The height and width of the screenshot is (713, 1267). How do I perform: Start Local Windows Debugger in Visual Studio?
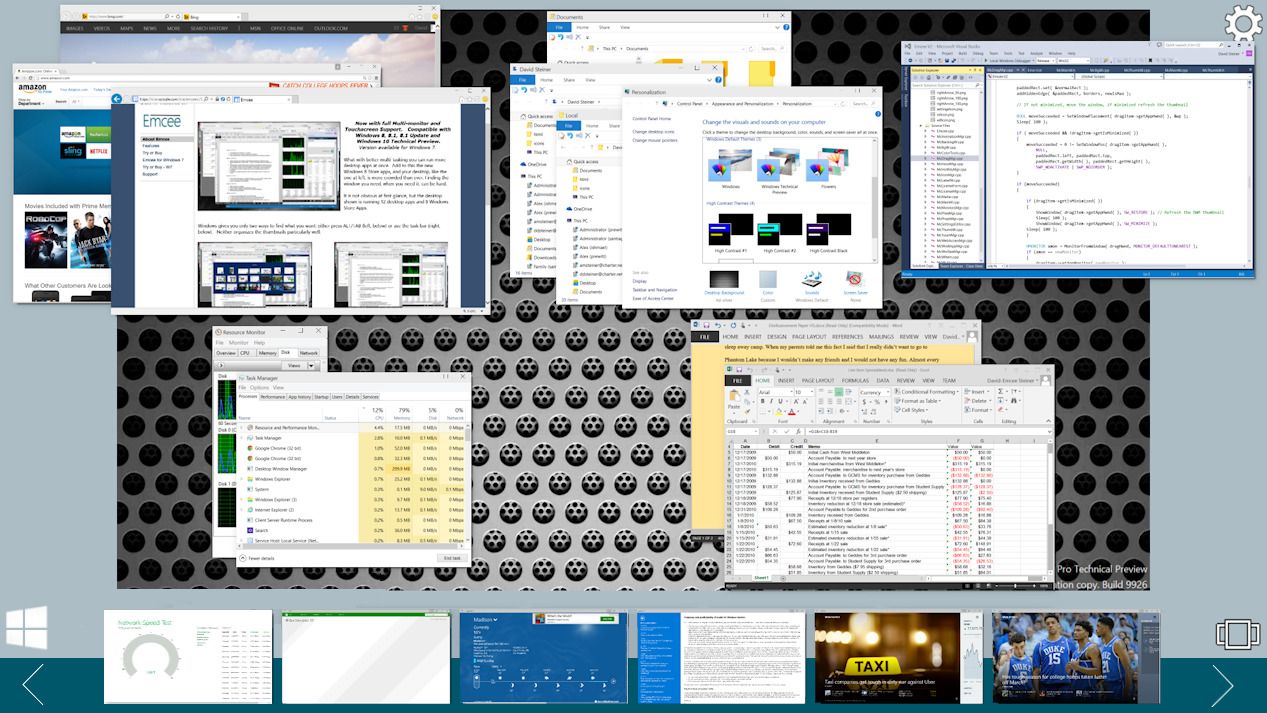coord(1010,62)
